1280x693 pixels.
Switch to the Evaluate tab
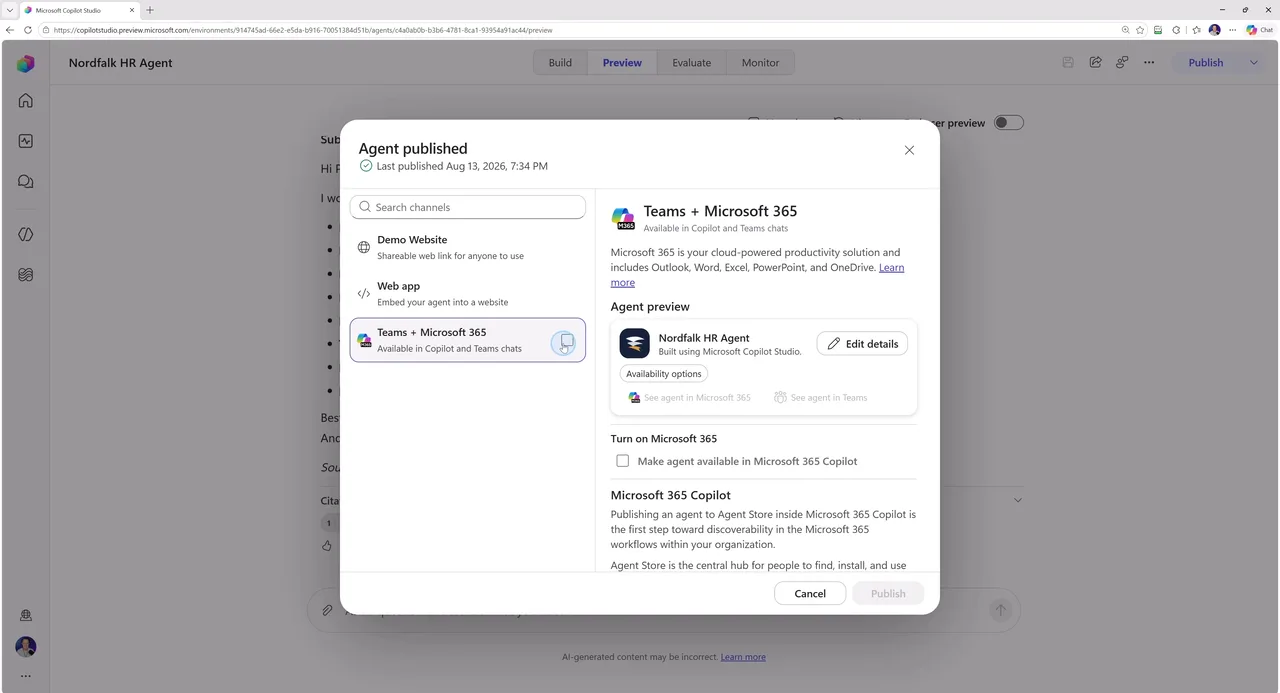pyautogui.click(x=692, y=62)
